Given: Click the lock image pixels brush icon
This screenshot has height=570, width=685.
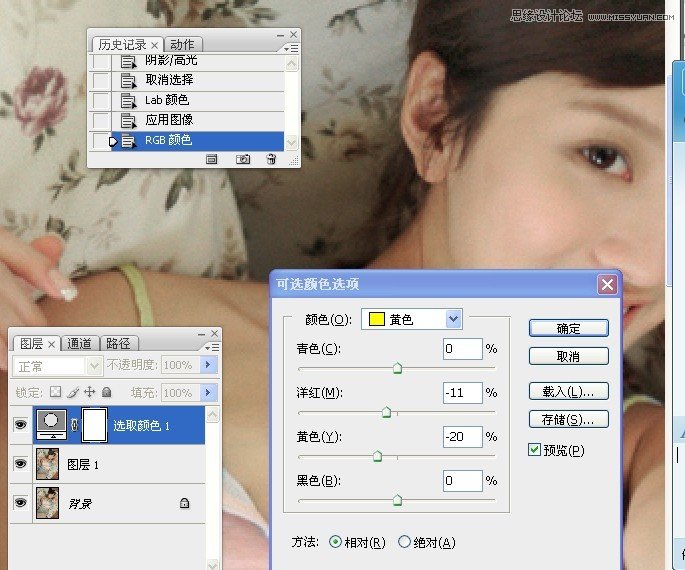Looking at the screenshot, I should pyautogui.click(x=73, y=392).
